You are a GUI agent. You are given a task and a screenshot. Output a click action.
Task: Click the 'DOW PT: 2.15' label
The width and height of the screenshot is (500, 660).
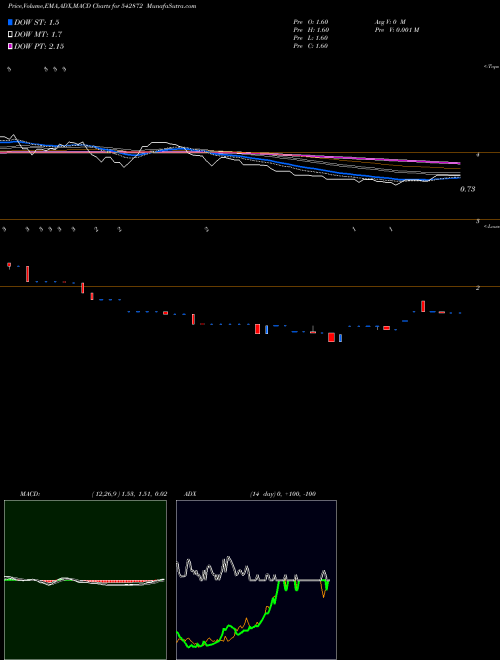click(39, 47)
